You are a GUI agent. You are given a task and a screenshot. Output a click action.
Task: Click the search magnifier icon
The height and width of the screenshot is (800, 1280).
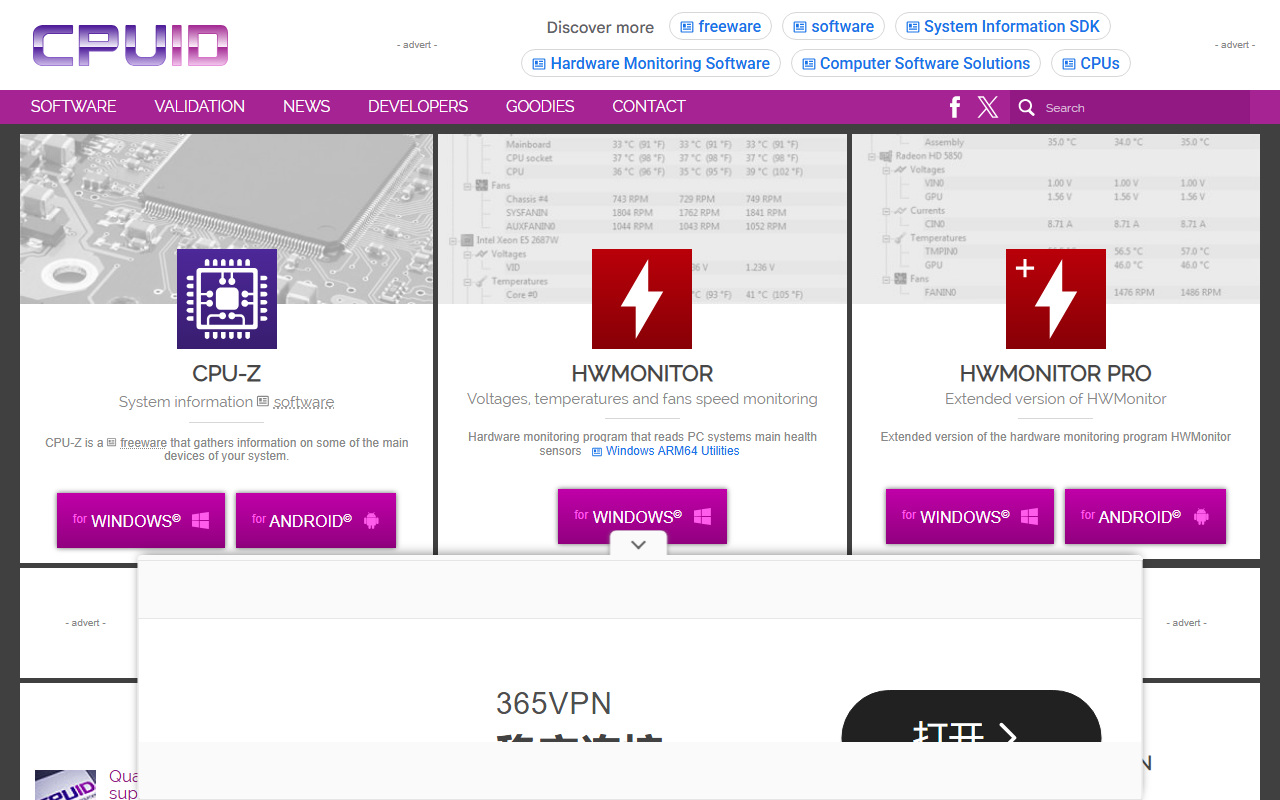tap(1026, 107)
